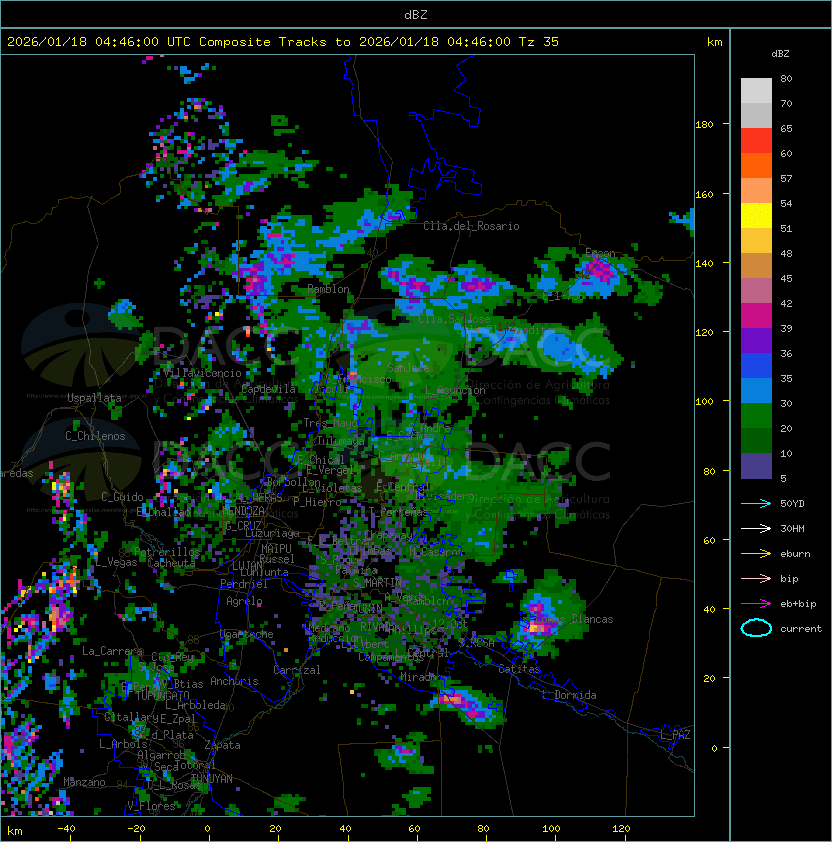Click the 'Zapata' map label

tap(222, 745)
